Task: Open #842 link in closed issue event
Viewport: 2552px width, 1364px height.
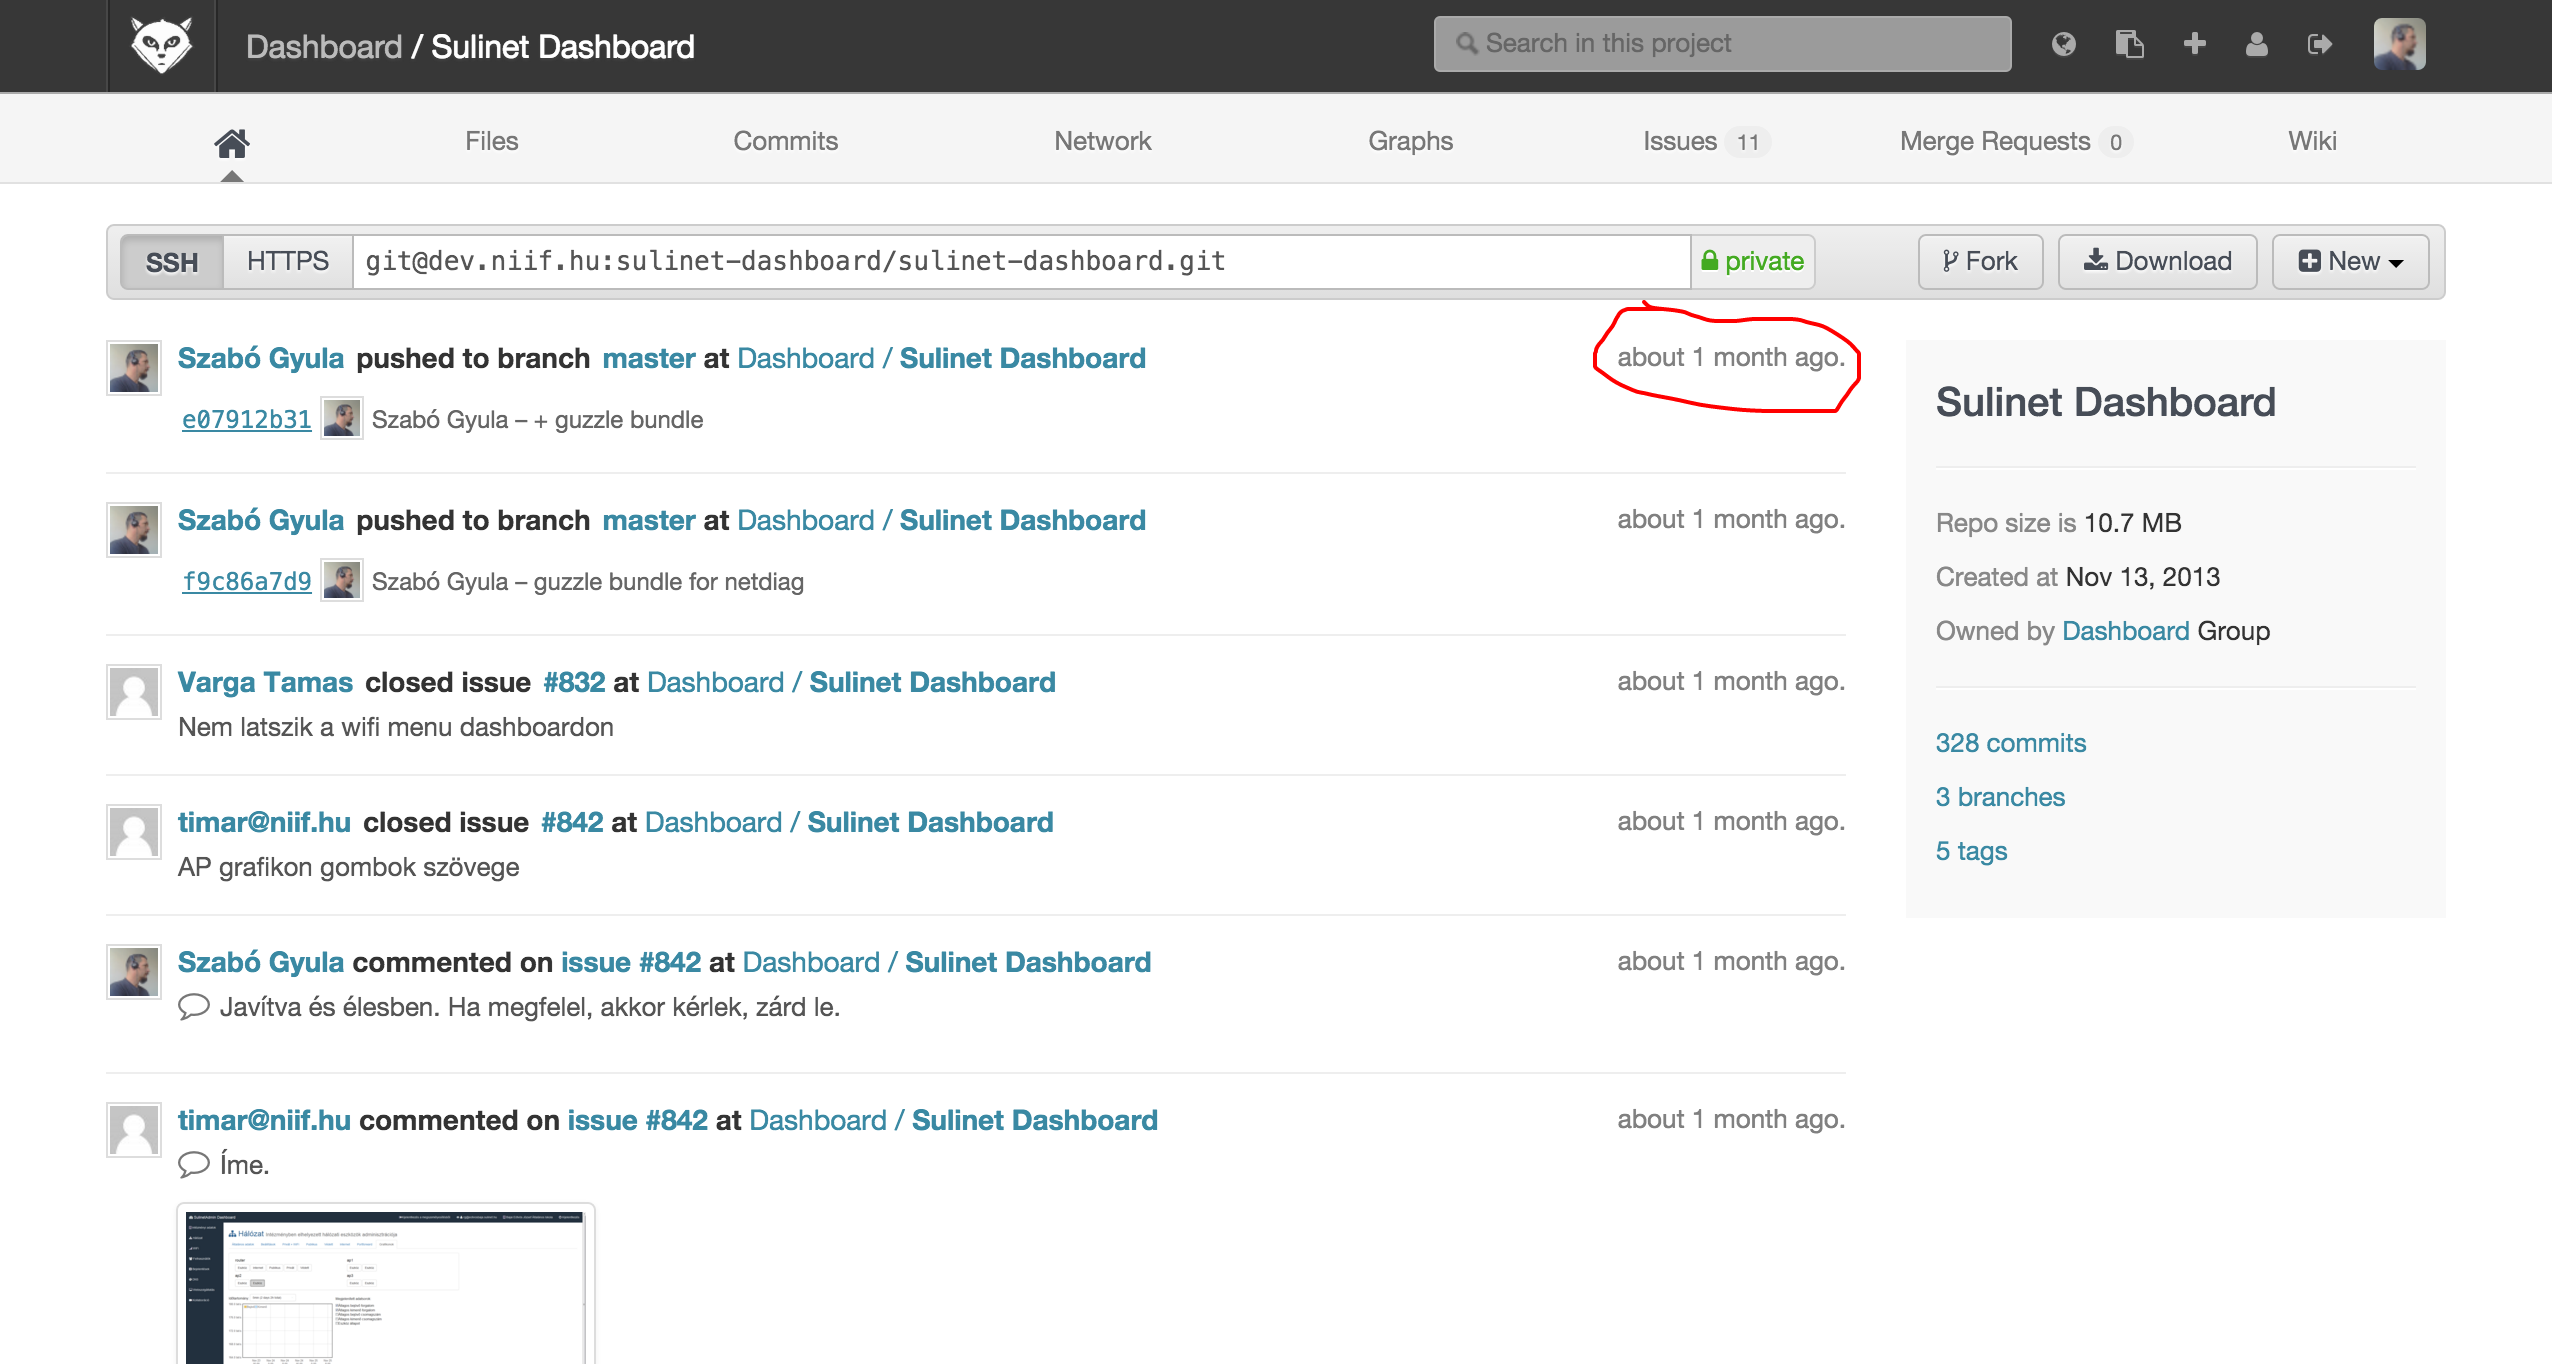Action: point(572,822)
